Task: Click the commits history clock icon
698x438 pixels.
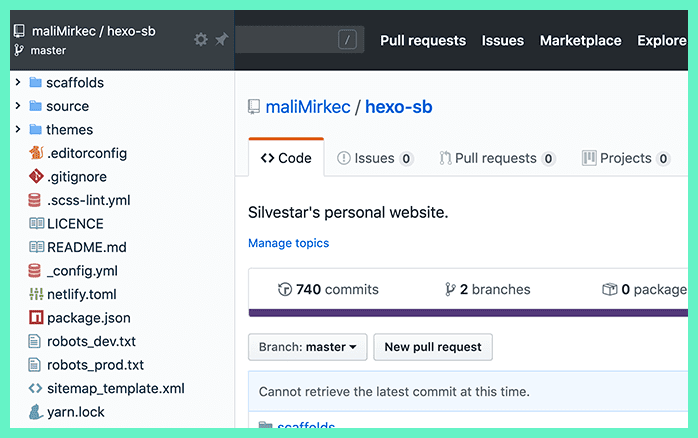Action: (284, 289)
